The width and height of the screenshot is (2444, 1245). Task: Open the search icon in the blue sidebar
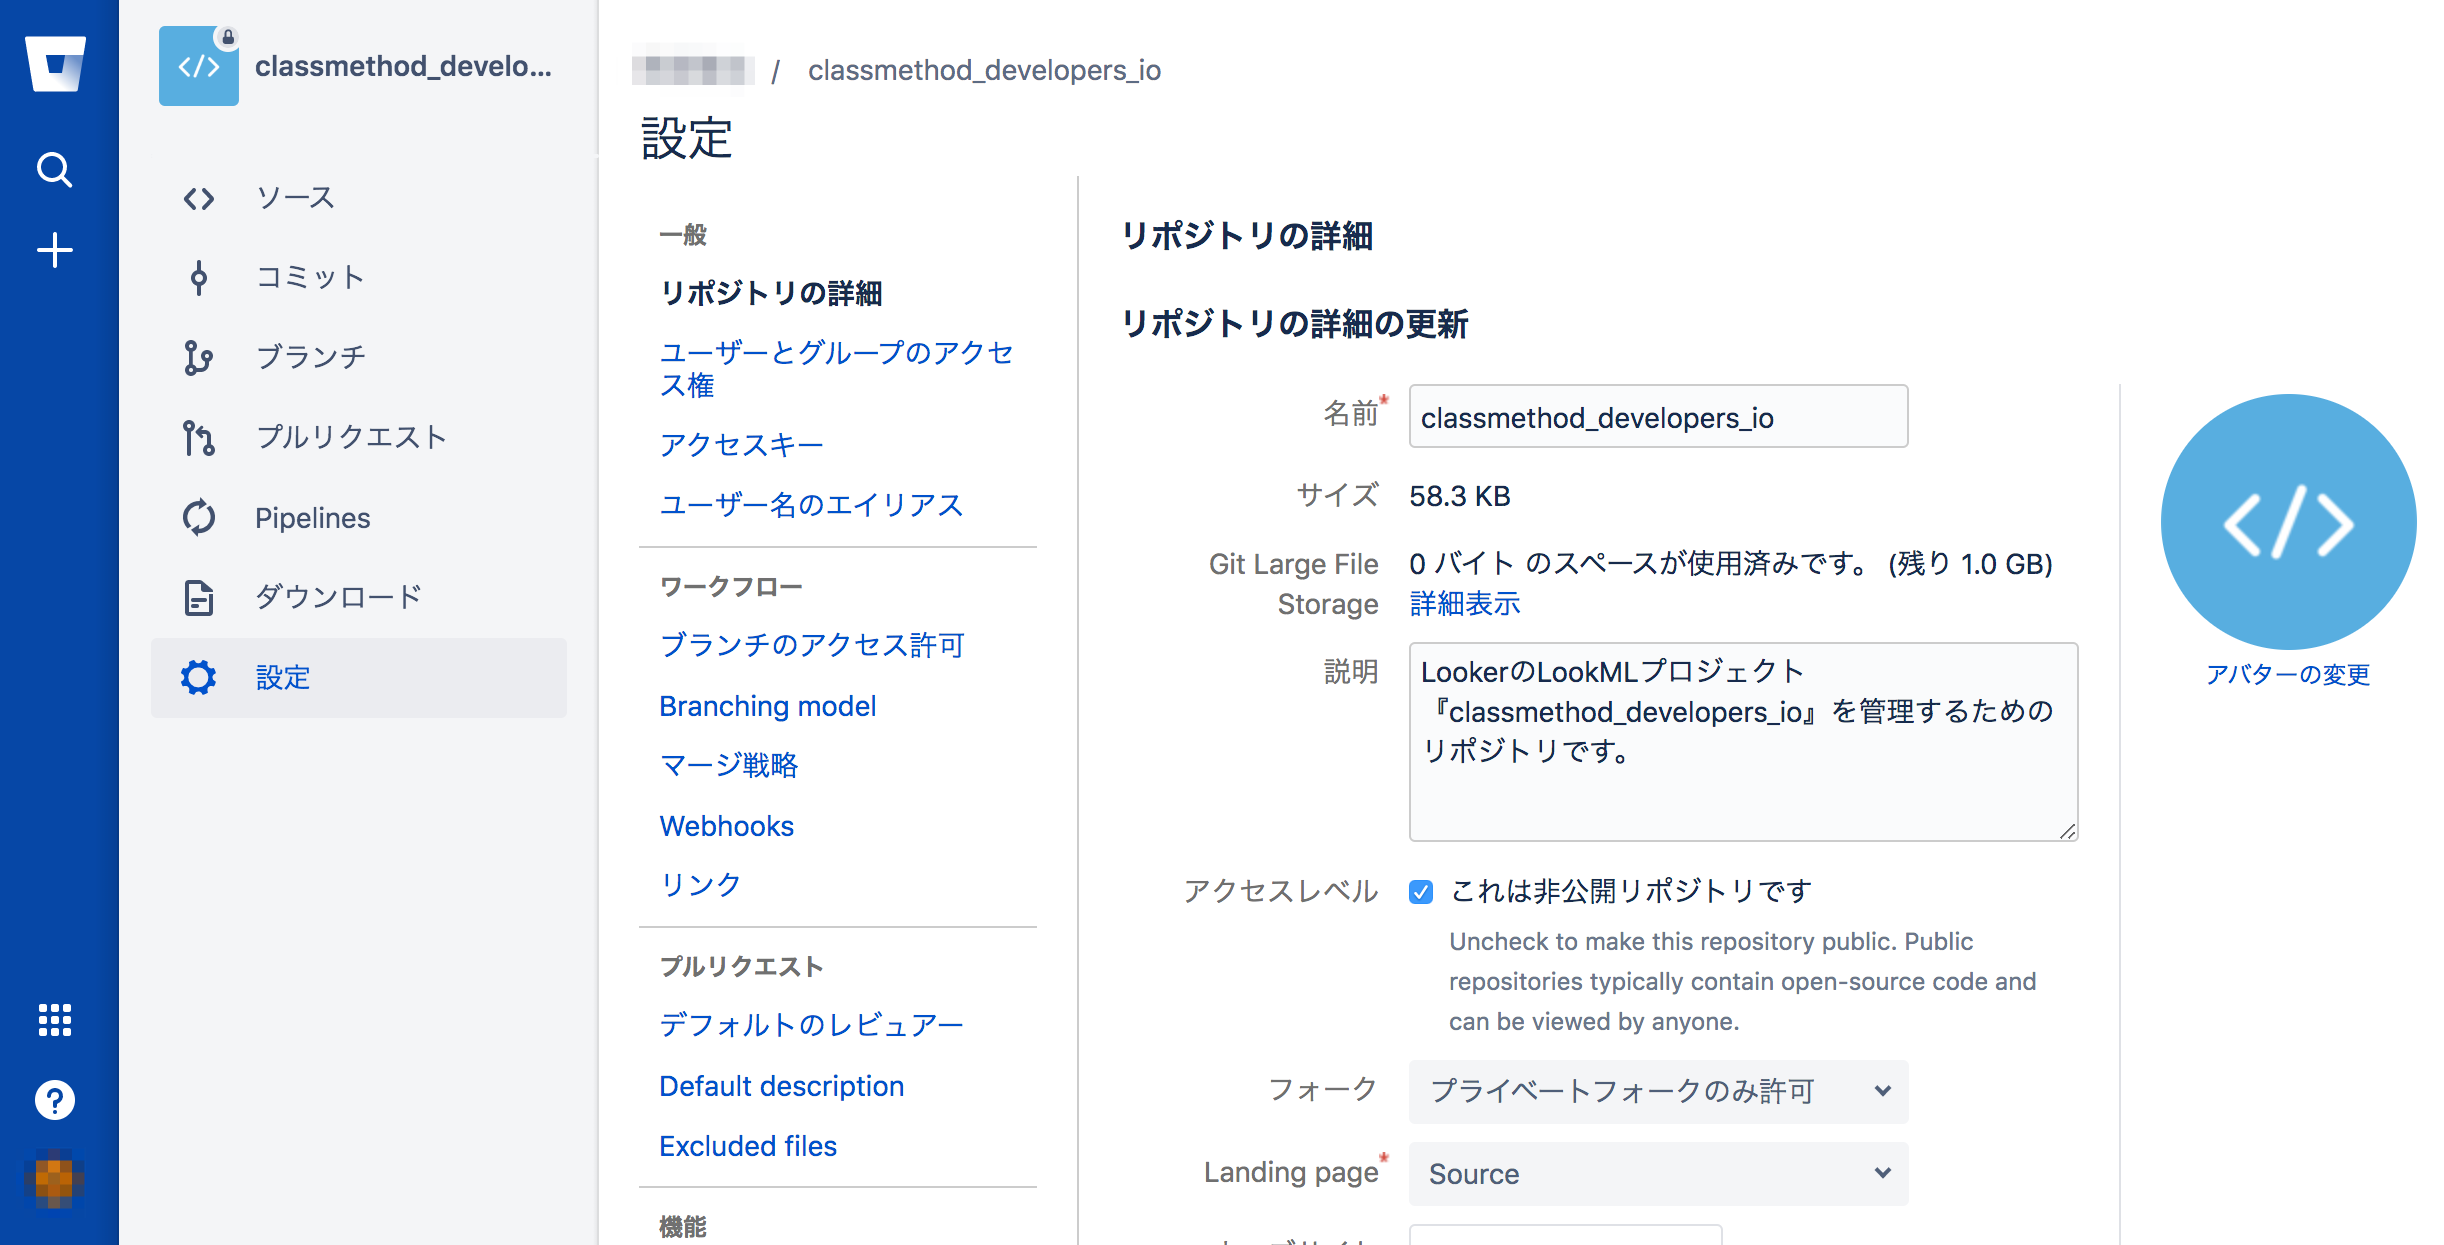(x=55, y=170)
